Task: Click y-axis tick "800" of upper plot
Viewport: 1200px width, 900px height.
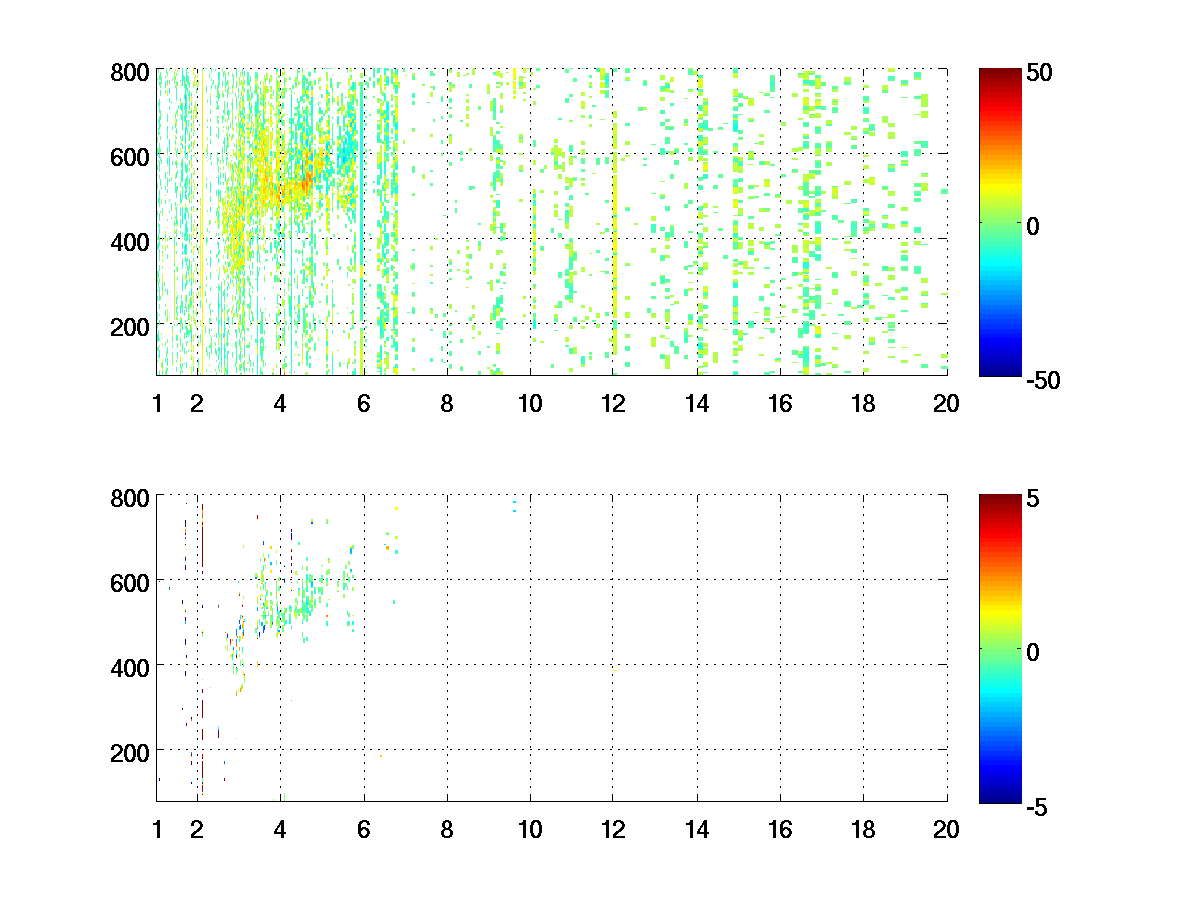Action: click(x=131, y=72)
